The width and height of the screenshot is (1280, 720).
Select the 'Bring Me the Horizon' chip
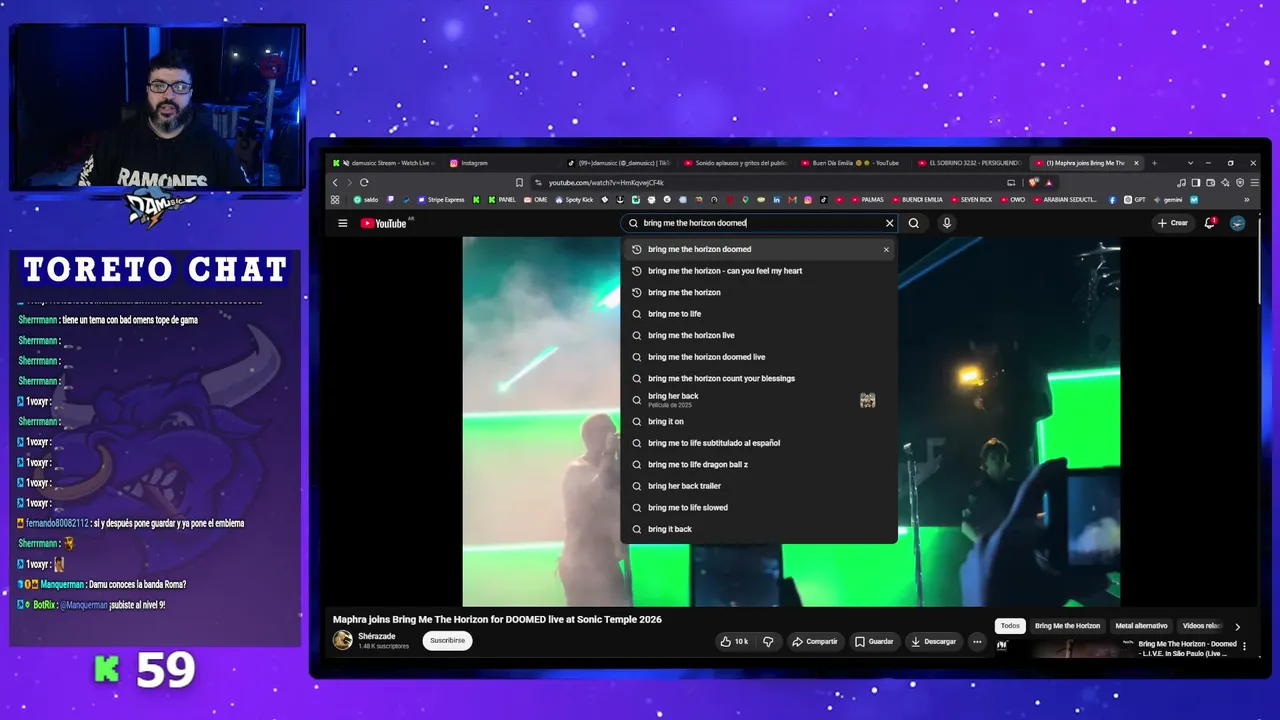(1067, 626)
